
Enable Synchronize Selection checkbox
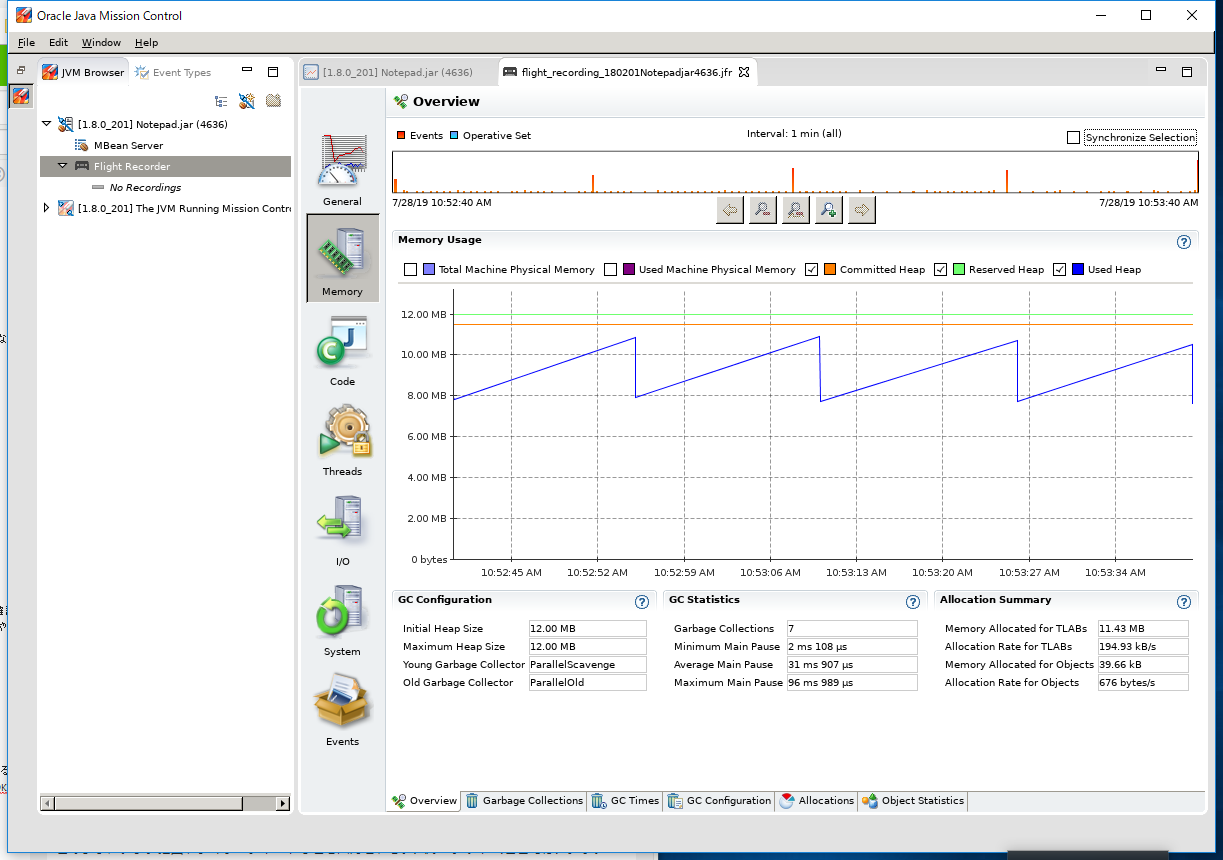coord(1074,138)
